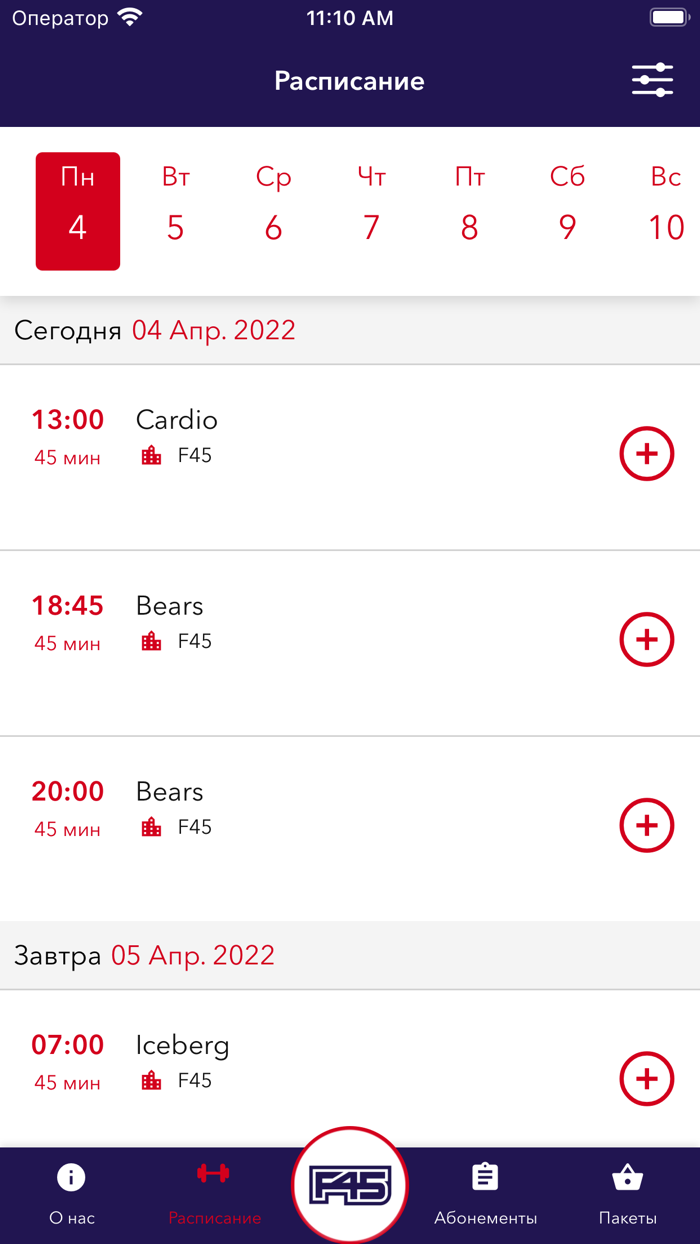Switch to the Абонементы tab
700x1244 pixels.
pyautogui.click(x=485, y=1193)
